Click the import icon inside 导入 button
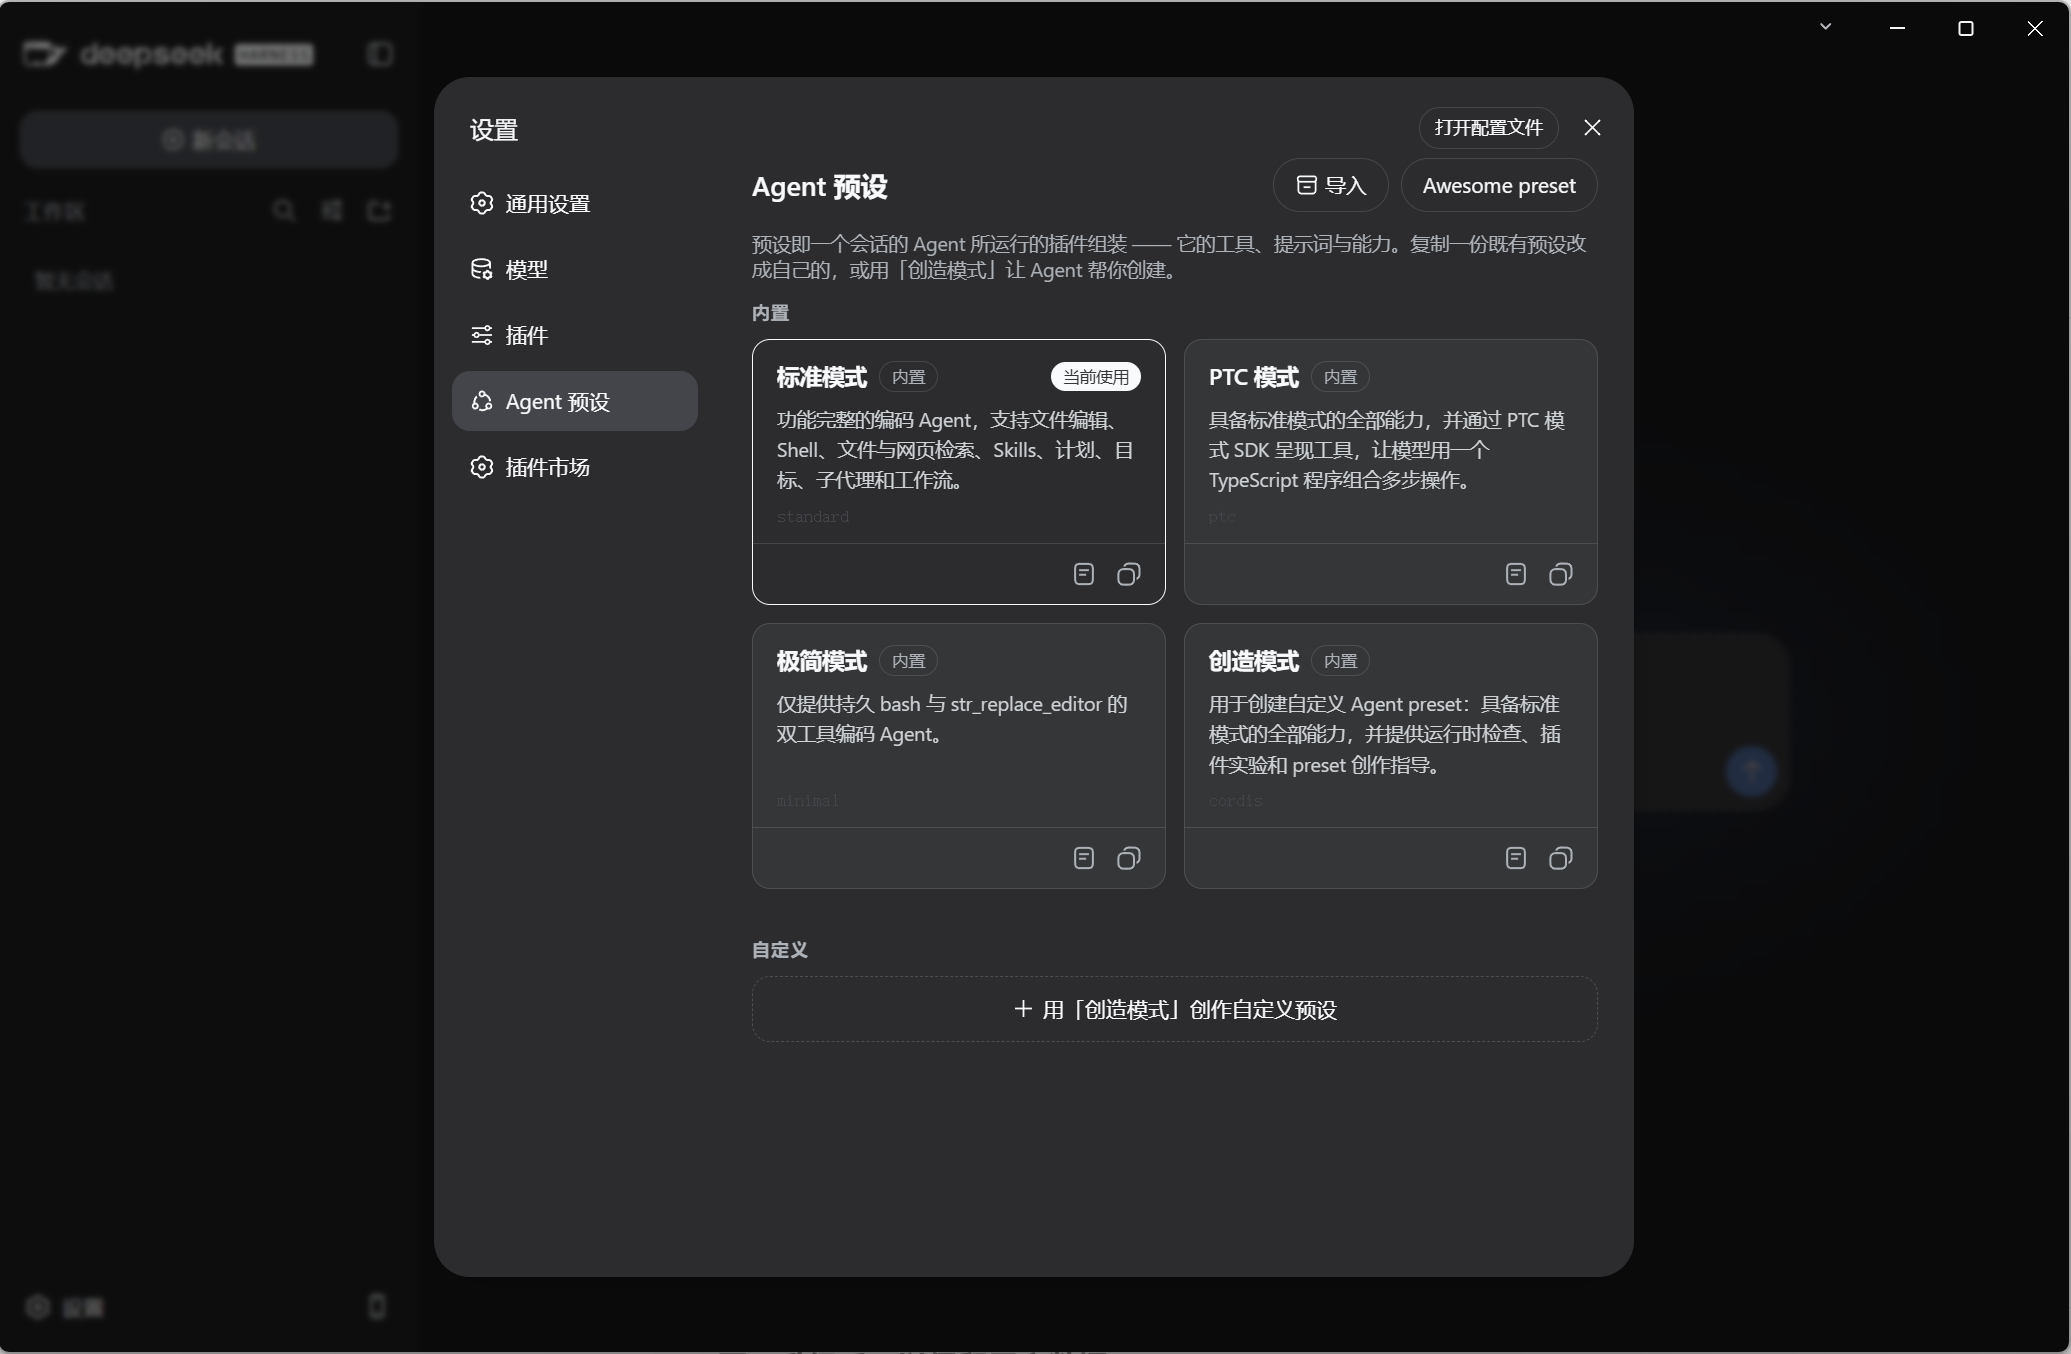Screen dimensions: 2071x1354 [x=1306, y=185]
